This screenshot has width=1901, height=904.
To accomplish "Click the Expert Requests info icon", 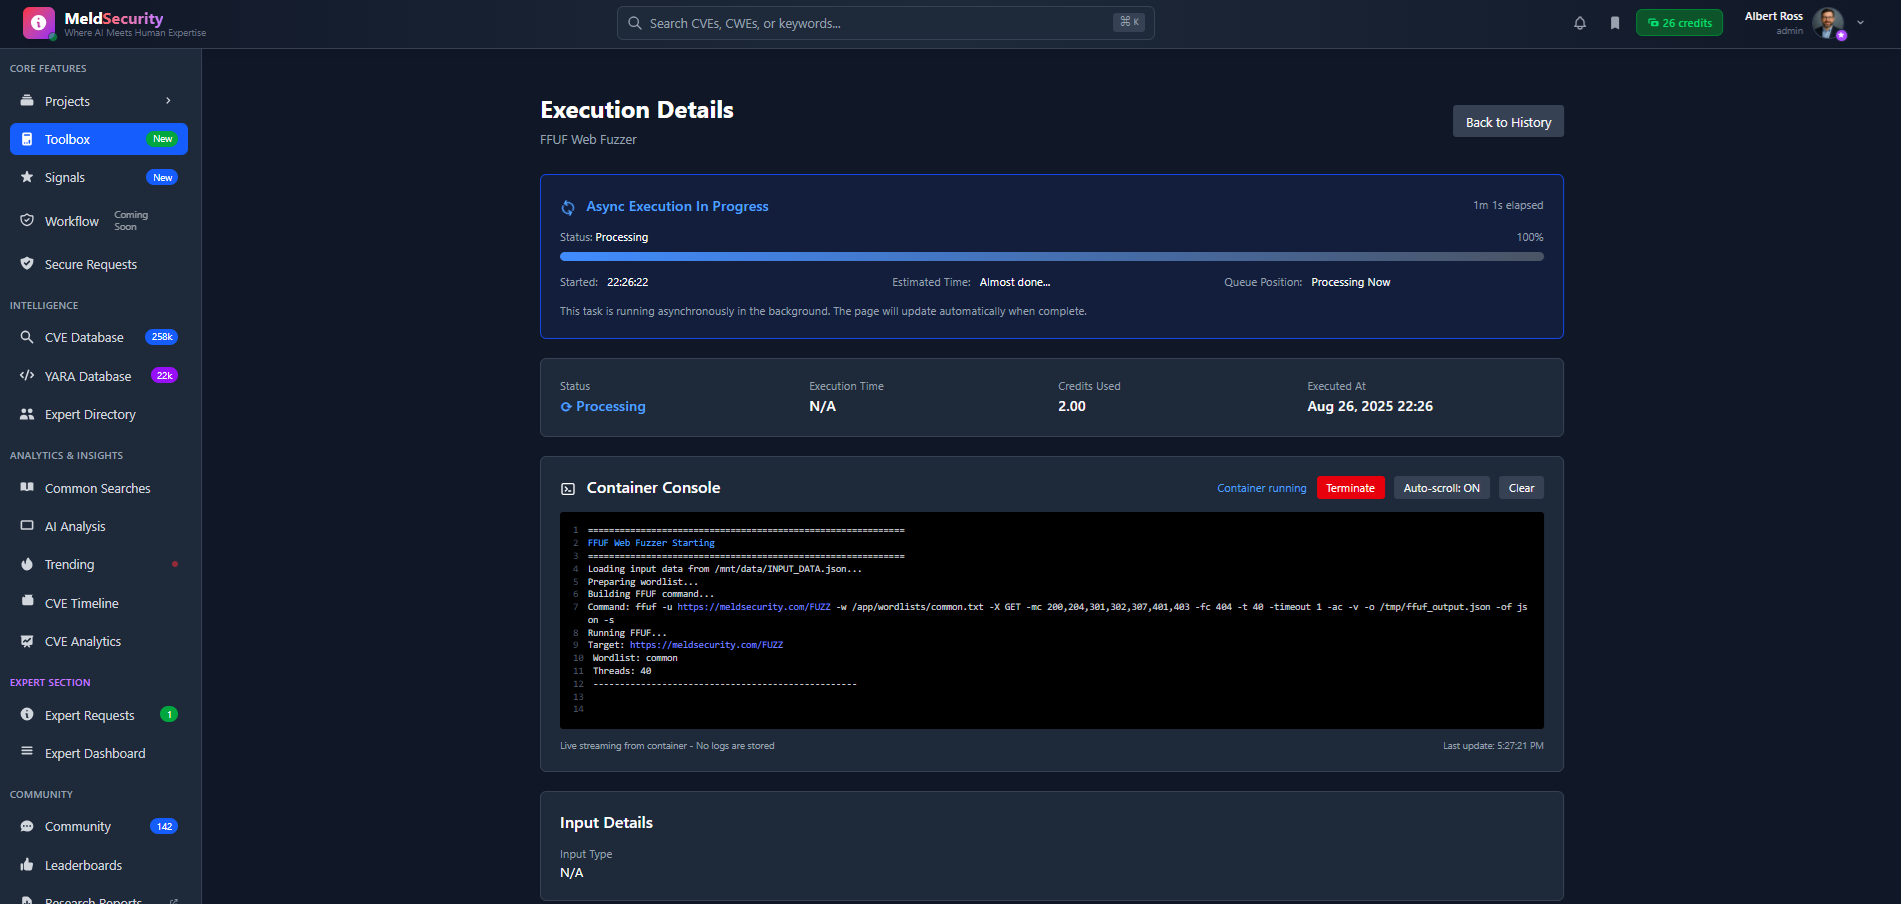I will 27,715.
